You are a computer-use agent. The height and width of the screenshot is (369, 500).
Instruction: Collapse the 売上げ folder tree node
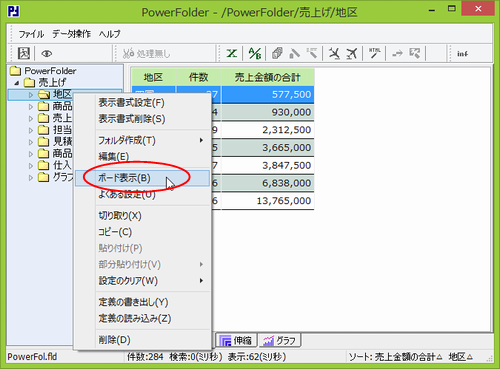pos(17,83)
